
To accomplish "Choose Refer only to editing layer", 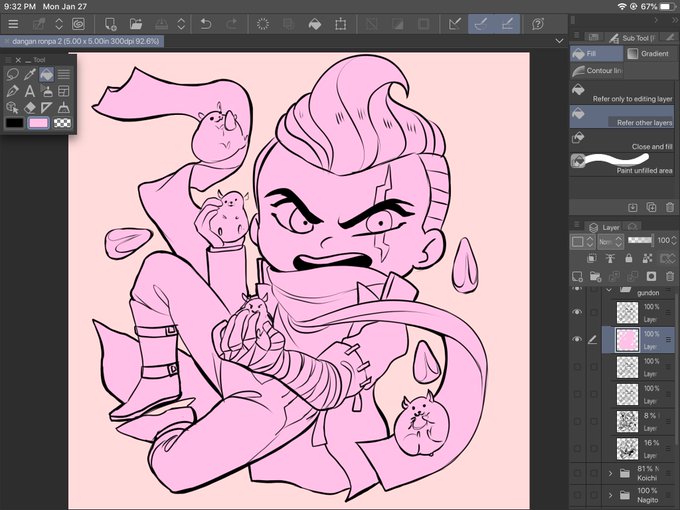I will pyautogui.click(x=622, y=93).
